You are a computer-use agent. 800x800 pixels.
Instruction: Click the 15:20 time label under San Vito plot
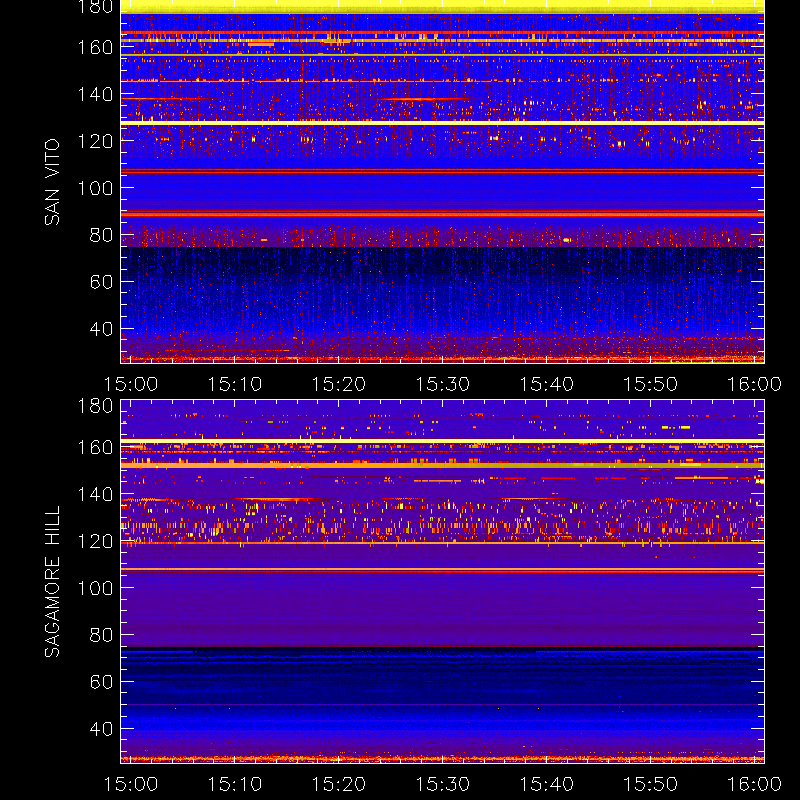click(339, 384)
